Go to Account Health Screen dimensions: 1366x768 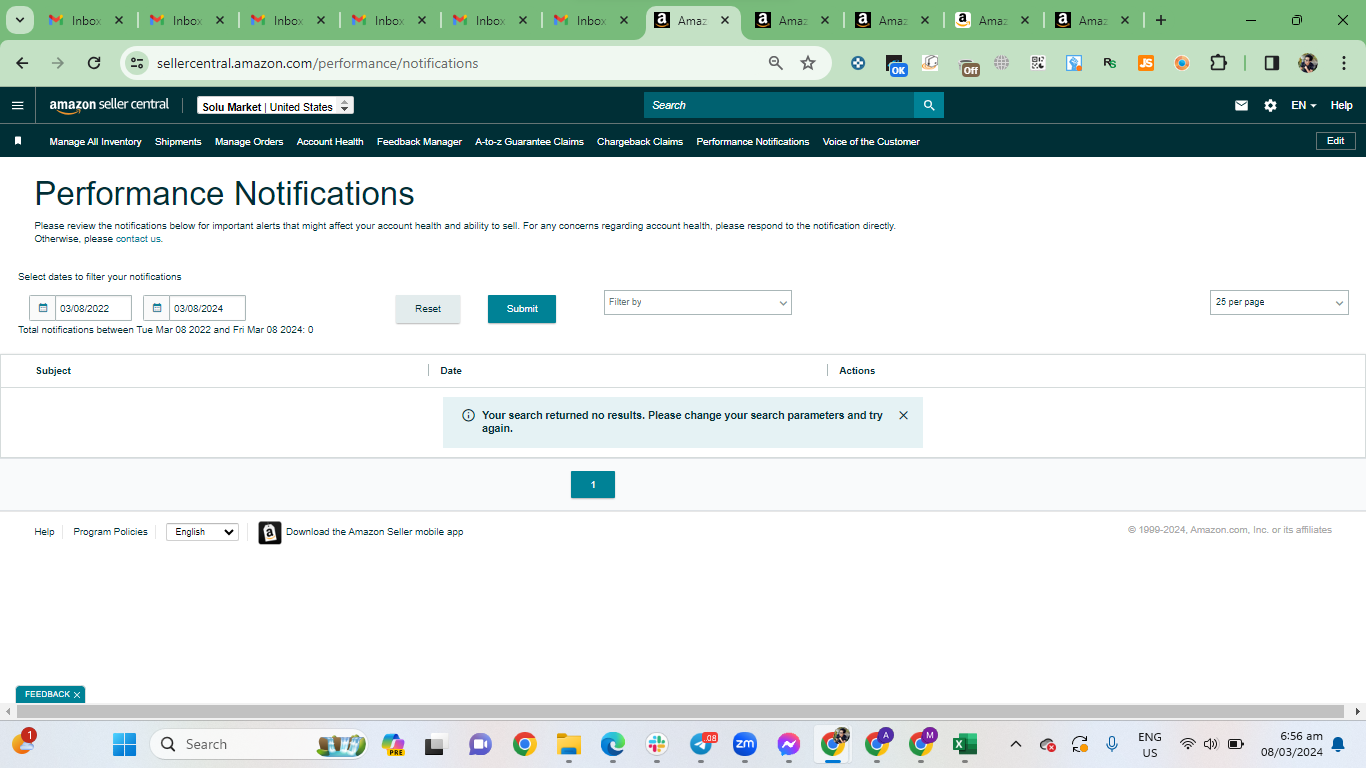pos(330,142)
